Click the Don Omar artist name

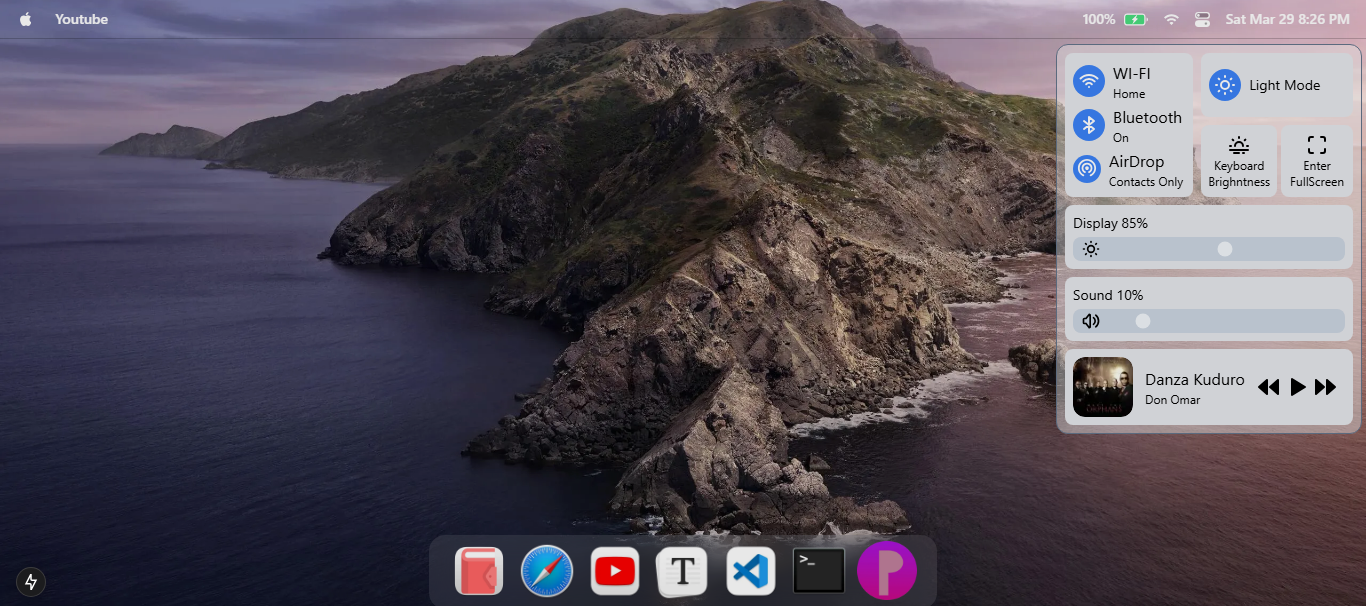[x=1172, y=400]
